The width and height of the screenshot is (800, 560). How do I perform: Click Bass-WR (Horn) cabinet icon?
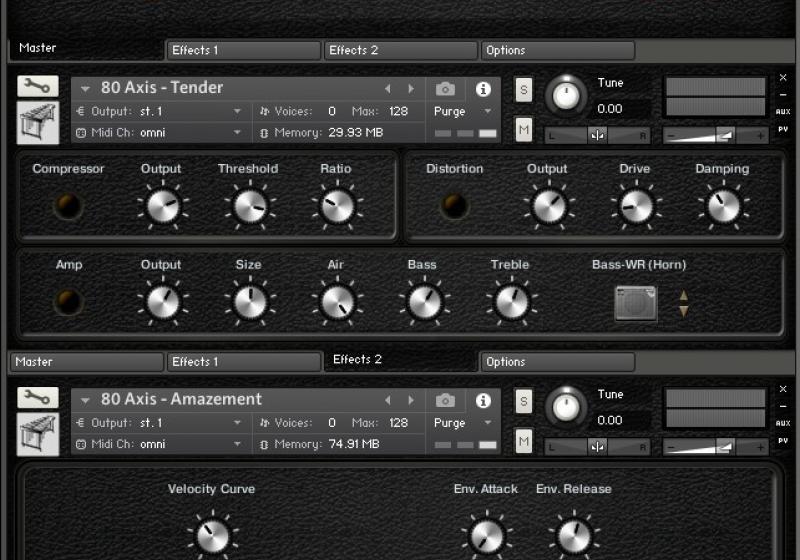pos(636,303)
